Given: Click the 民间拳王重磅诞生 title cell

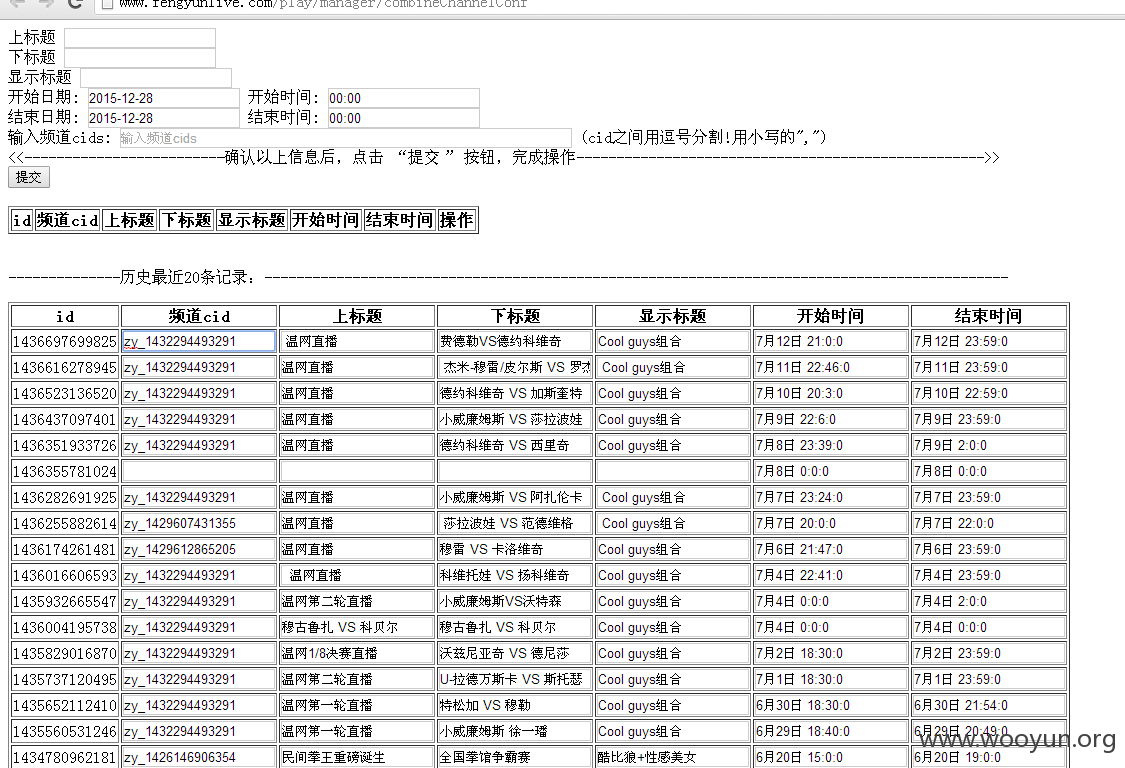Looking at the screenshot, I should pyautogui.click(x=357, y=757).
